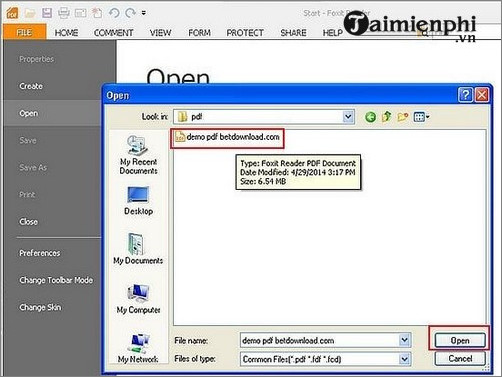Select Save As in File sidebar
Image resolution: width=502 pixels, height=377 pixels.
tap(33, 167)
